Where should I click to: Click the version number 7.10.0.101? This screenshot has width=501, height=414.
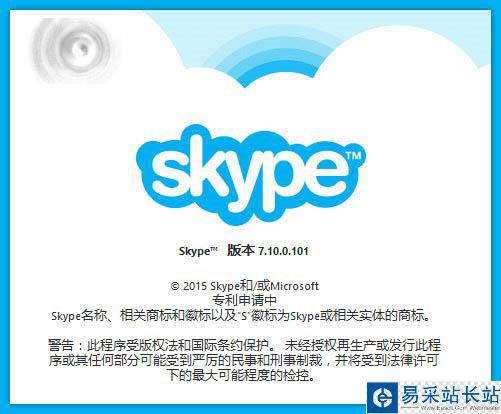click(x=283, y=251)
